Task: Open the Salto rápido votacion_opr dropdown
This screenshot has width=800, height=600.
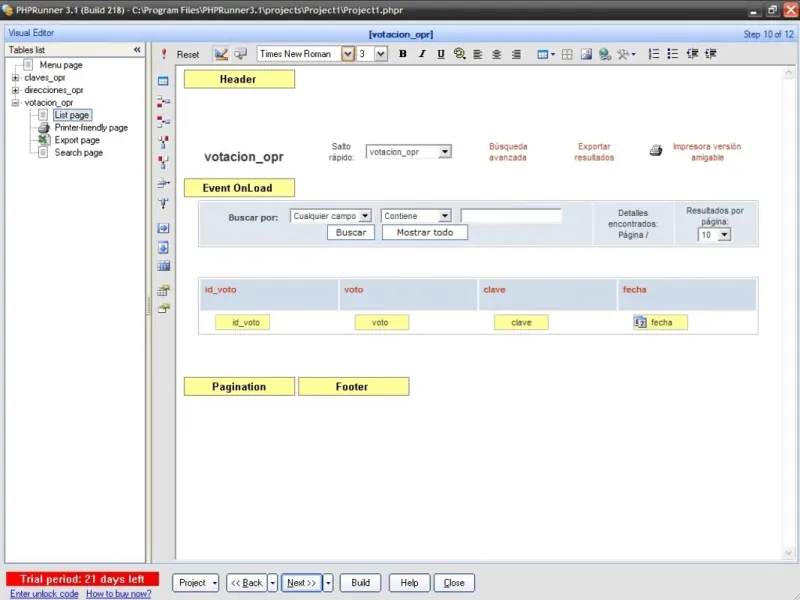Action: [445, 152]
